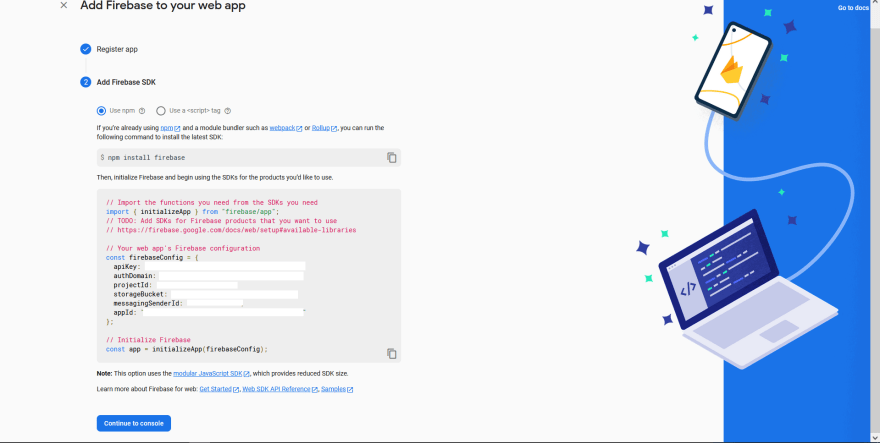Click the Add Firebase to your web app heading
Image resolution: width=880 pixels, height=443 pixels.
click(163, 6)
